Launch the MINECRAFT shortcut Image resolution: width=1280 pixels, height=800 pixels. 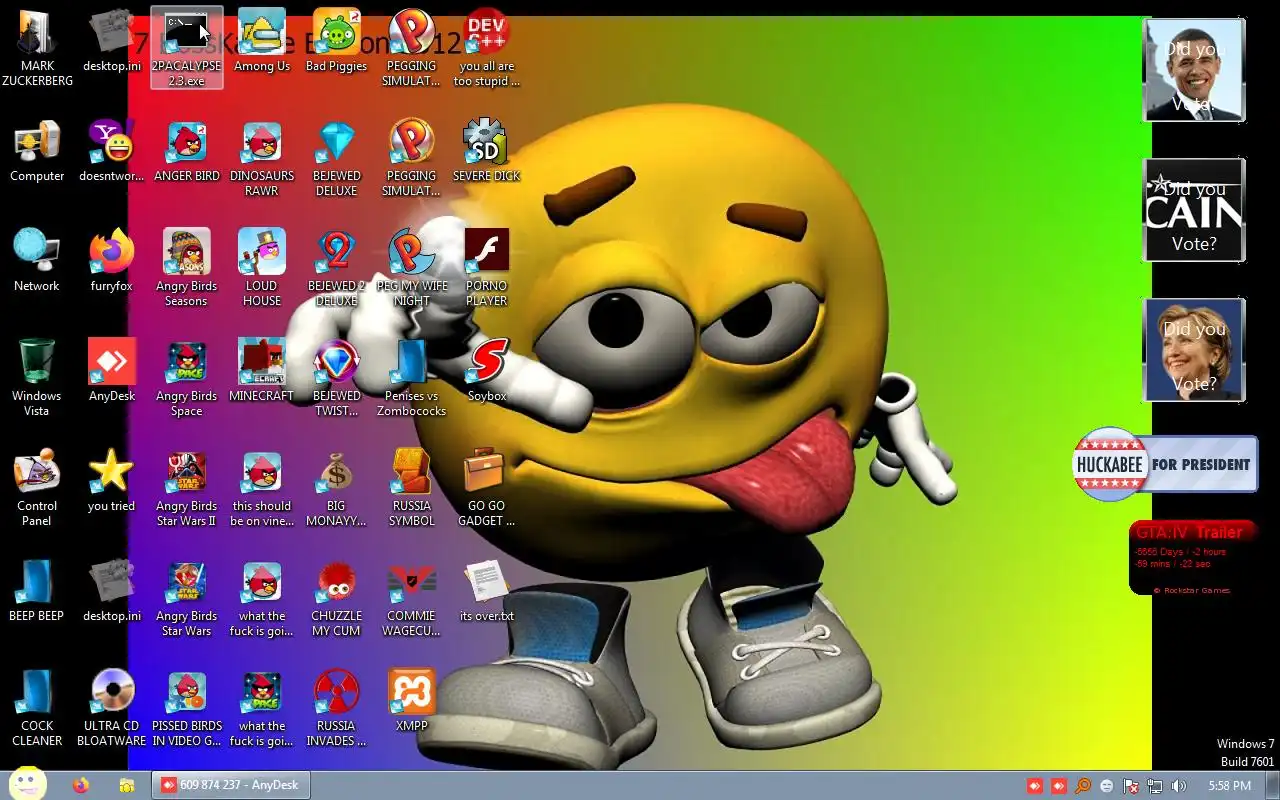(x=262, y=372)
